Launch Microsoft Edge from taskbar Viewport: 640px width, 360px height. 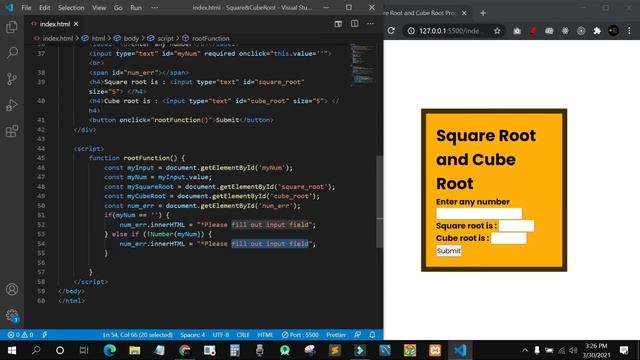109,350
